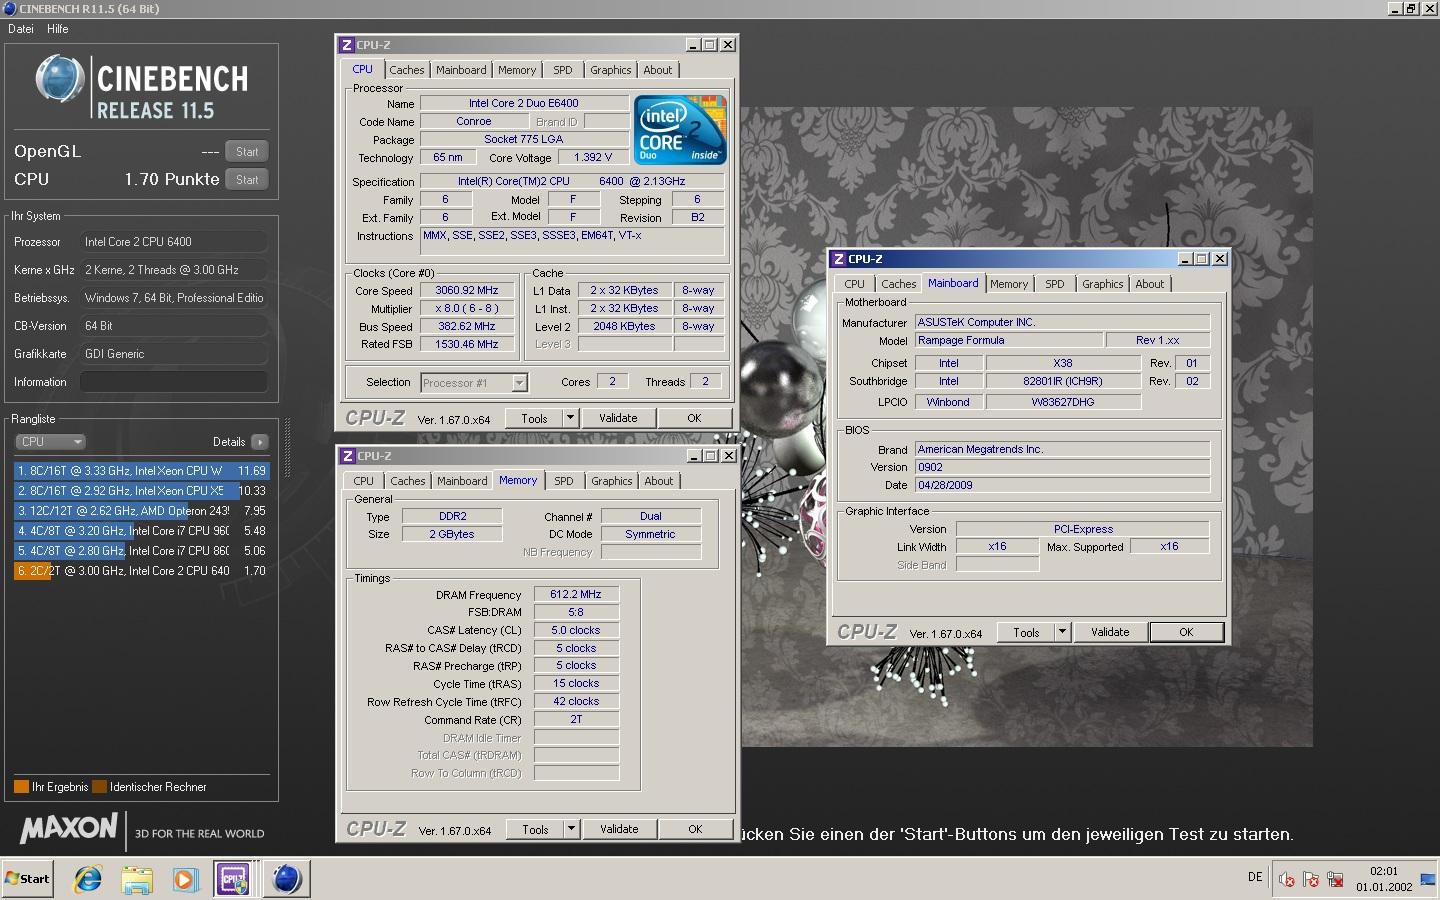Click the CPU-Z icon in CPU window title

(x=347, y=45)
